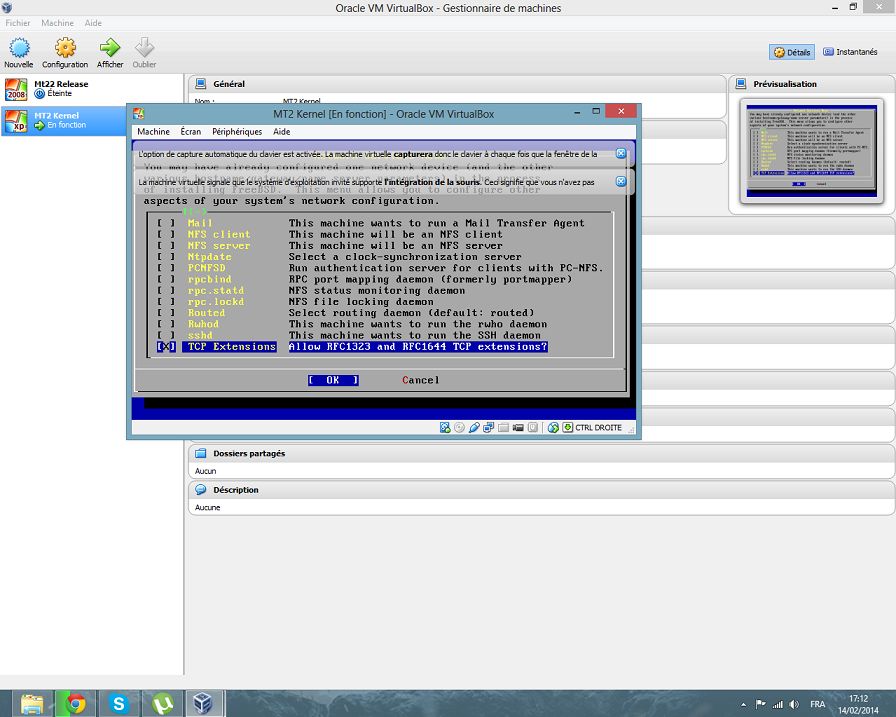Toggle the NFS client checkbox
The image size is (896, 717).
click(x=166, y=235)
